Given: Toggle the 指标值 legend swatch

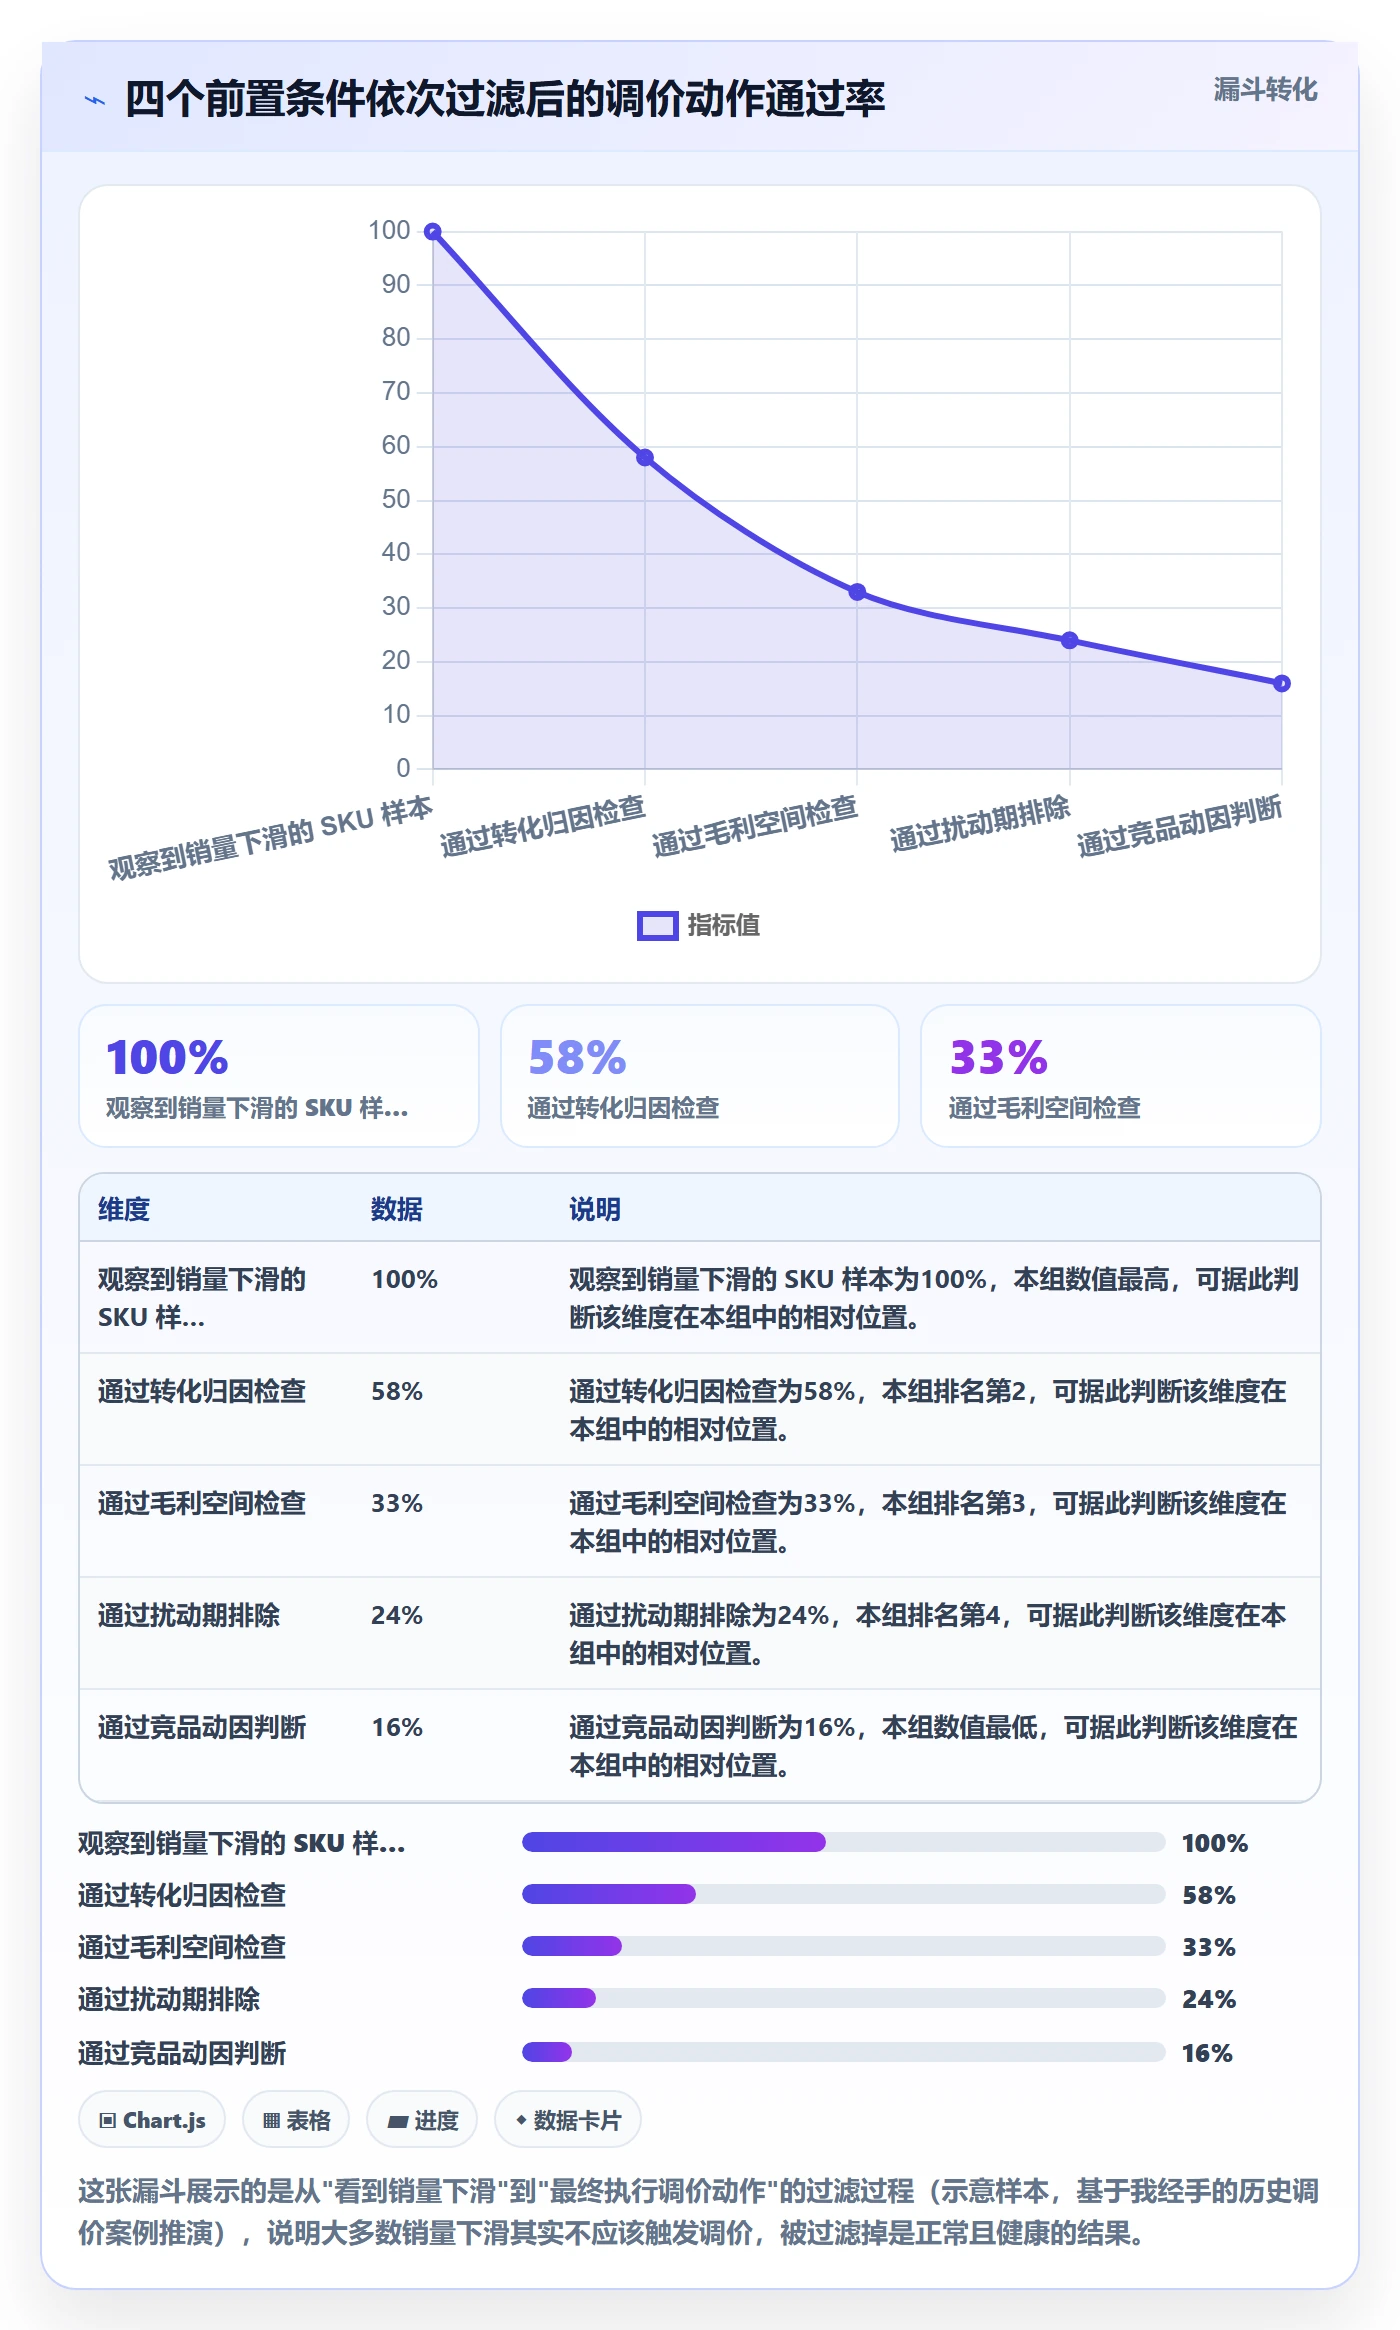Looking at the screenshot, I should pyautogui.click(x=658, y=926).
